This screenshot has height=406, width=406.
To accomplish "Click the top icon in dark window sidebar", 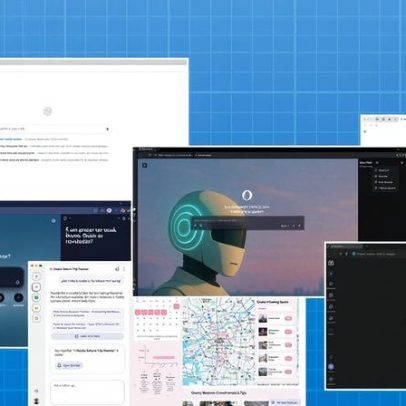I will click(331, 263).
